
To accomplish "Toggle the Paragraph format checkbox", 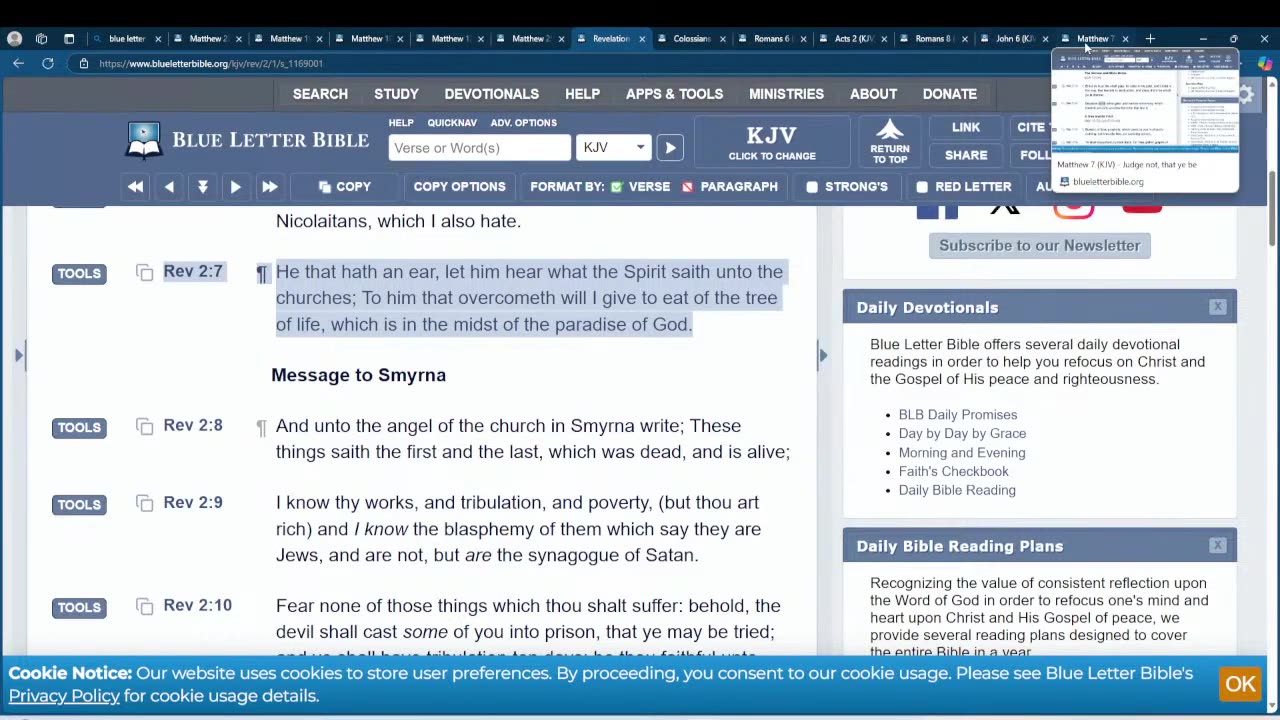I will point(688,187).
